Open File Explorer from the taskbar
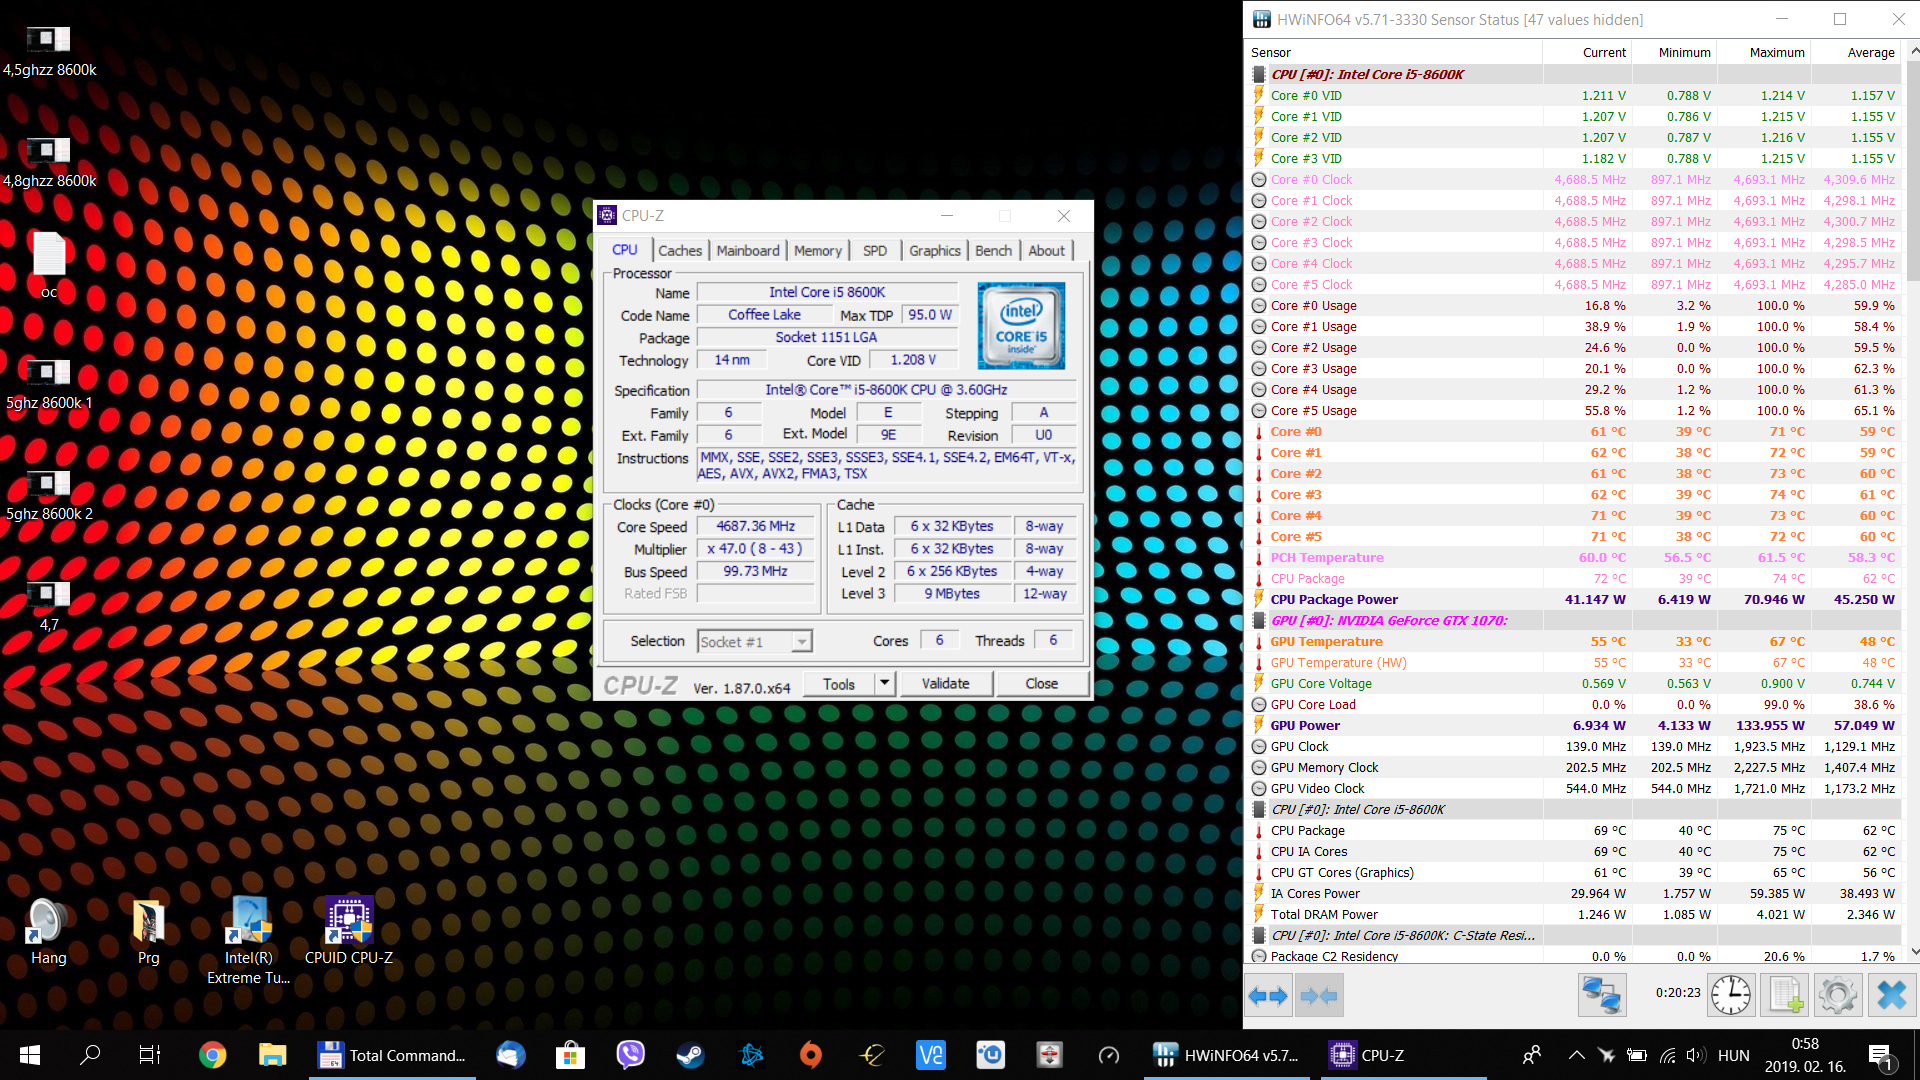1920x1080 pixels. (272, 1055)
